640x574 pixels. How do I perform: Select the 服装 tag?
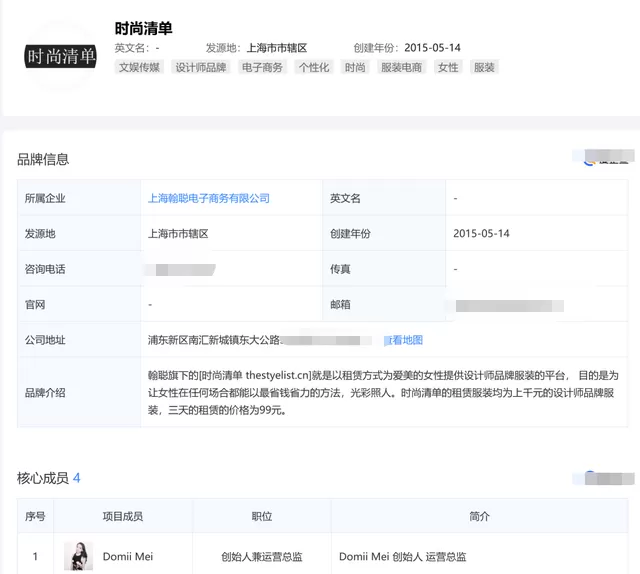pyautogui.click(x=484, y=67)
